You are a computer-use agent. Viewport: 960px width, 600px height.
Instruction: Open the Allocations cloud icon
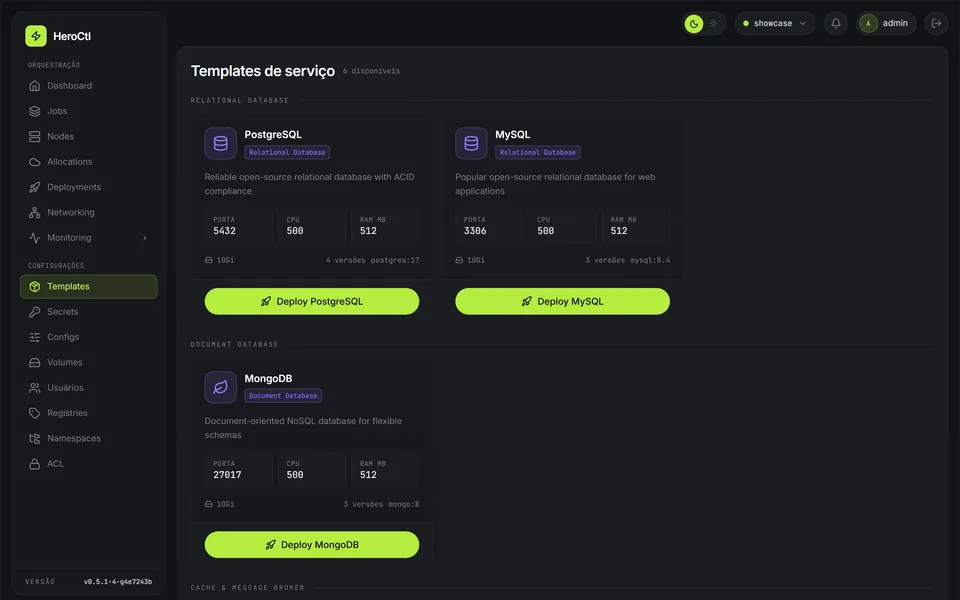(x=35, y=162)
